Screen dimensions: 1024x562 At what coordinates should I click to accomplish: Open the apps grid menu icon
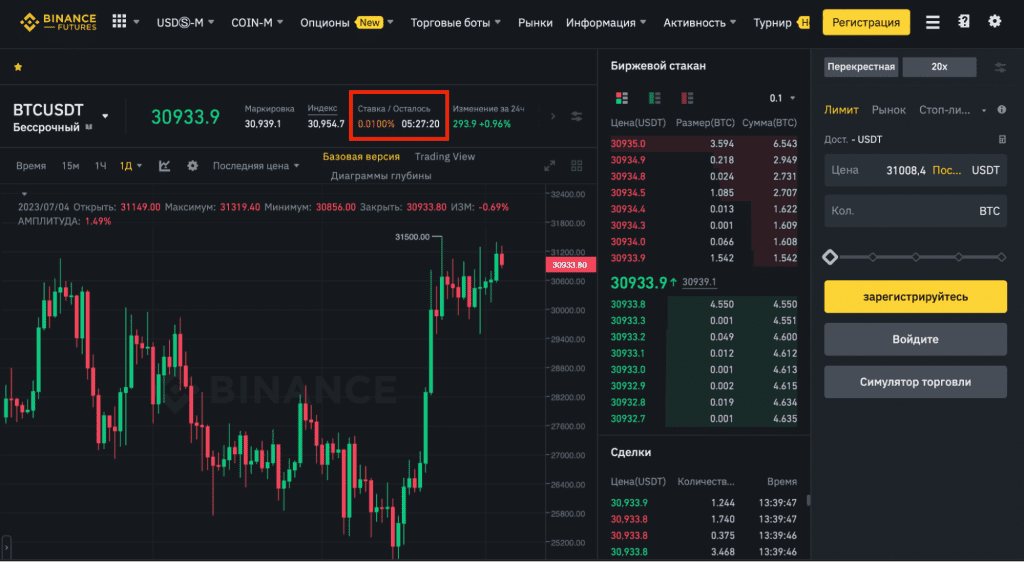point(119,22)
